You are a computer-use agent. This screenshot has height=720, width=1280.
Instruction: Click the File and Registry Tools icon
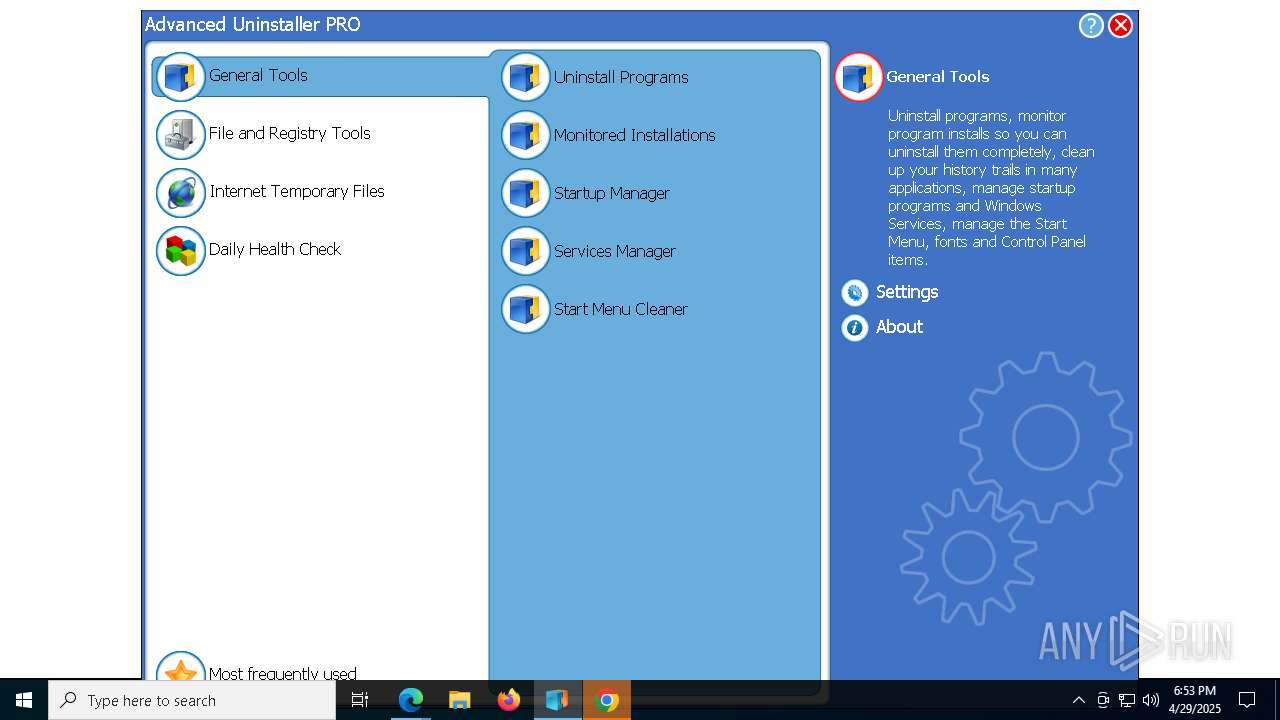(180, 135)
